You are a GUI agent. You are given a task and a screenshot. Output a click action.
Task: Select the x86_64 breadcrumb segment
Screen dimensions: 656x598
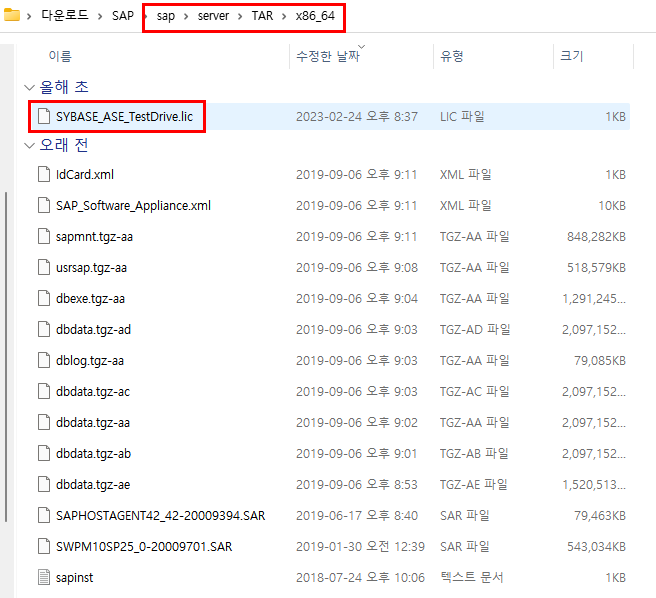(x=315, y=16)
